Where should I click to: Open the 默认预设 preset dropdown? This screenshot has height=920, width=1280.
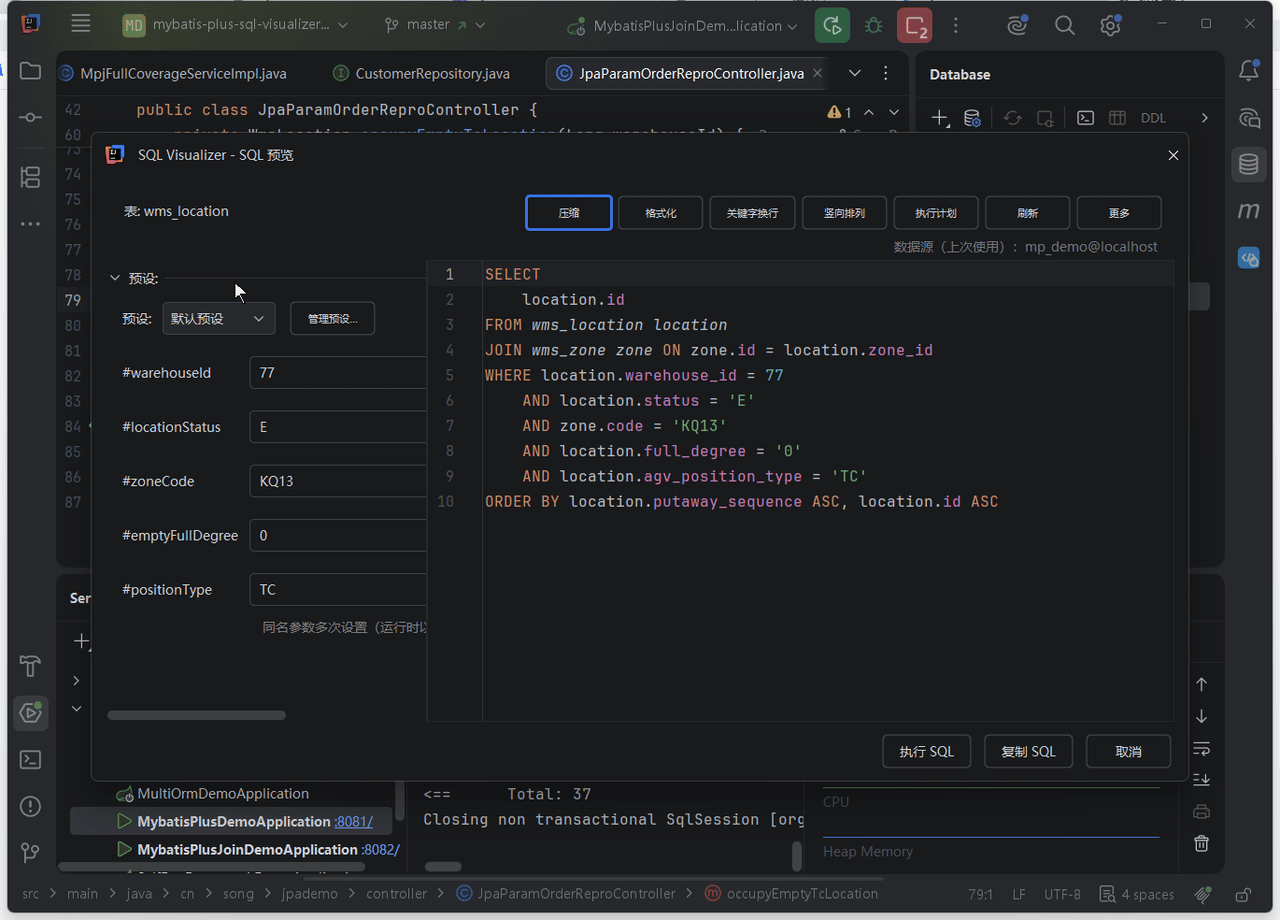point(219,319)
